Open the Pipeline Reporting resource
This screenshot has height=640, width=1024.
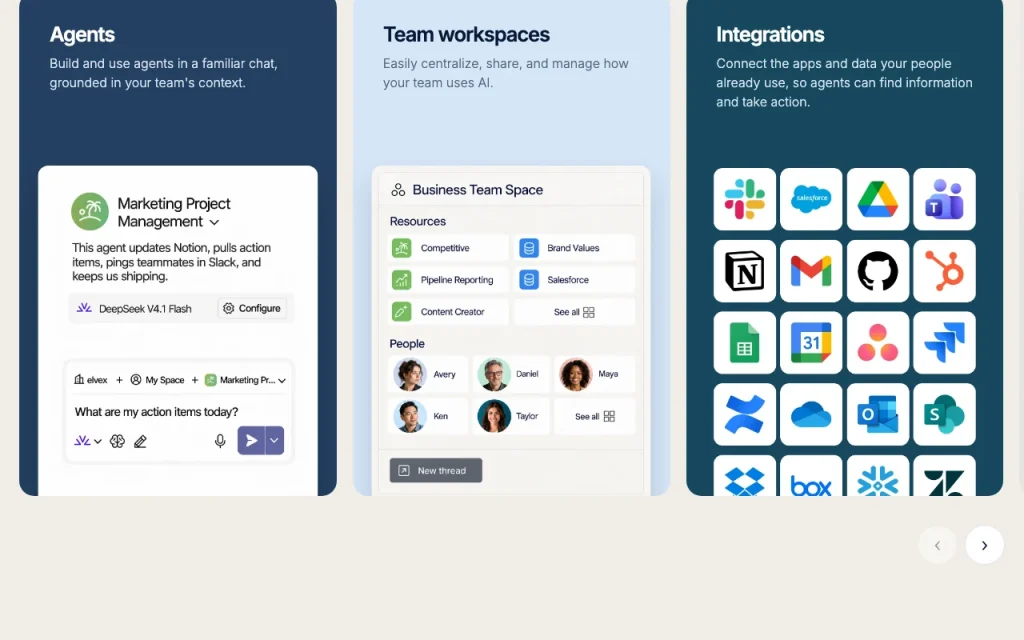(x=448, y=280)
